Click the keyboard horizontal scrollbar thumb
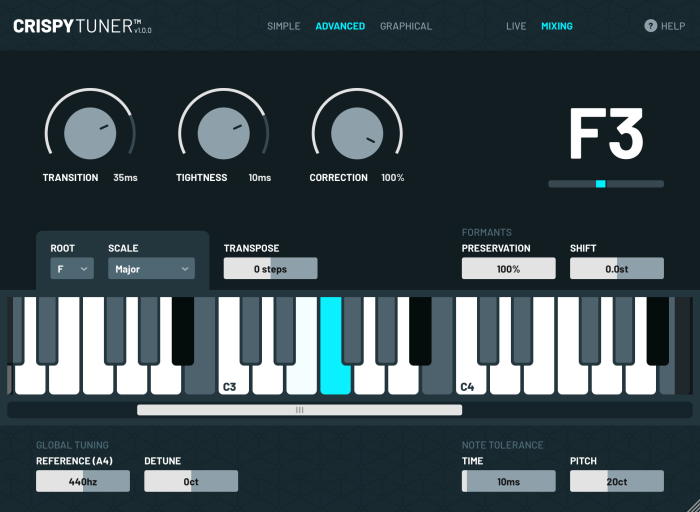This screenshot has width=700, height=512. [300, 410]
